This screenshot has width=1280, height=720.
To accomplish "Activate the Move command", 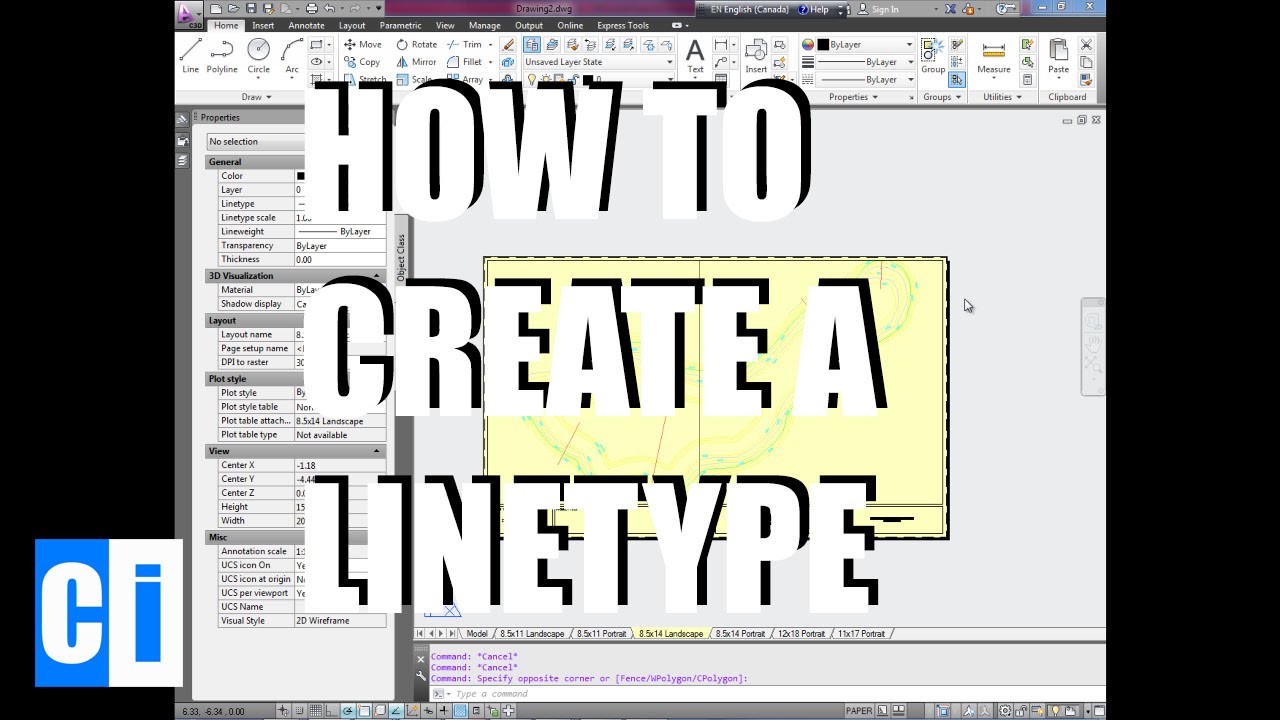I will coord(362,44).
